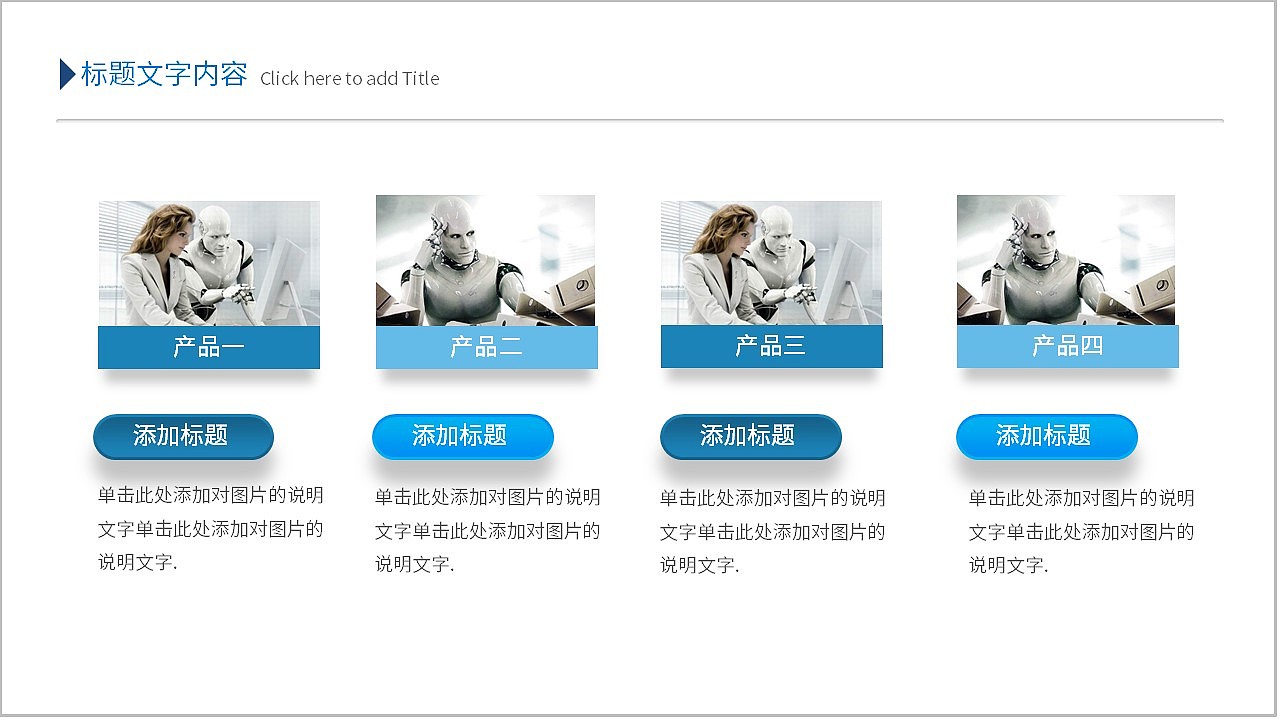This screenshot has width=1280, height=720.
Task: Click the 产品三 dark blue label bar
Action: coord(772,346)
